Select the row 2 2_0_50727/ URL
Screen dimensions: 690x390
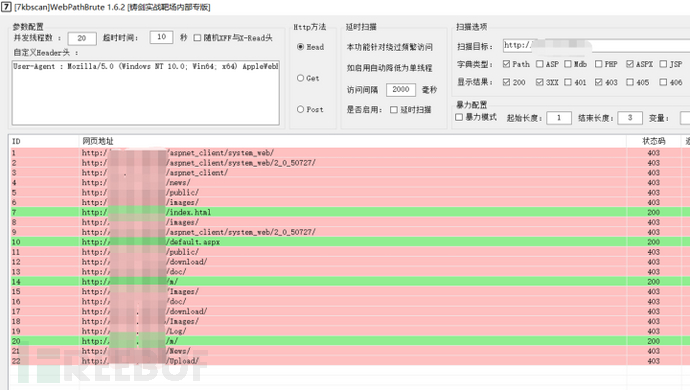click(198, 163)
